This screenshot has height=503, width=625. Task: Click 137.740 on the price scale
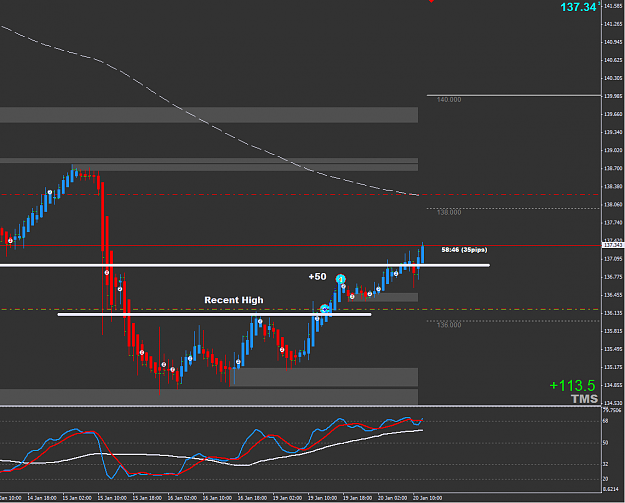click(613, 223)
